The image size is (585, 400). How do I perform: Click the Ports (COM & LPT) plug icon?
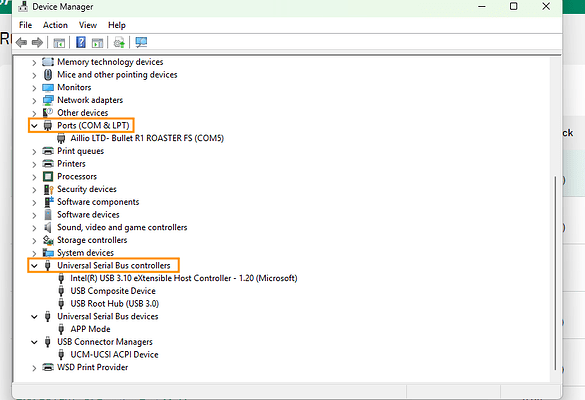[x=48, y=125]
